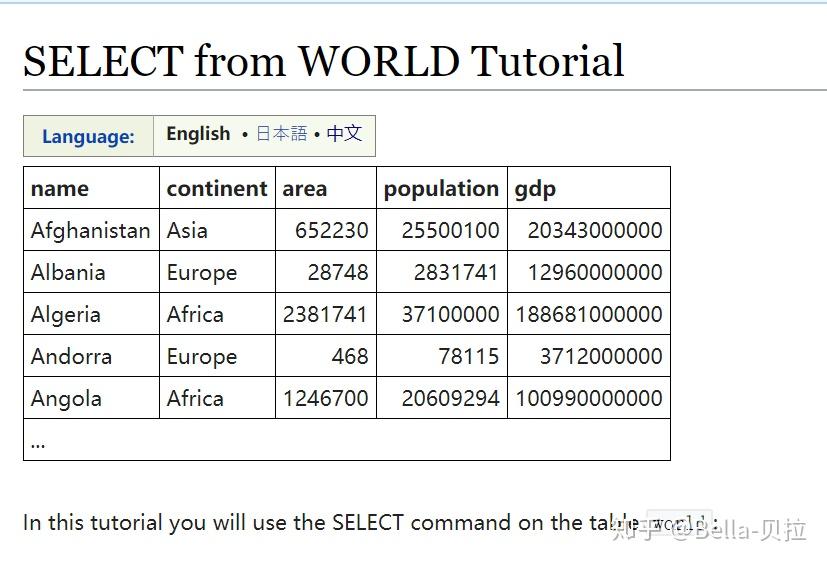Viewport: 827px width, 563px height.
Task: Click gdp value 3712000000
Action: [x=589, y=356]
